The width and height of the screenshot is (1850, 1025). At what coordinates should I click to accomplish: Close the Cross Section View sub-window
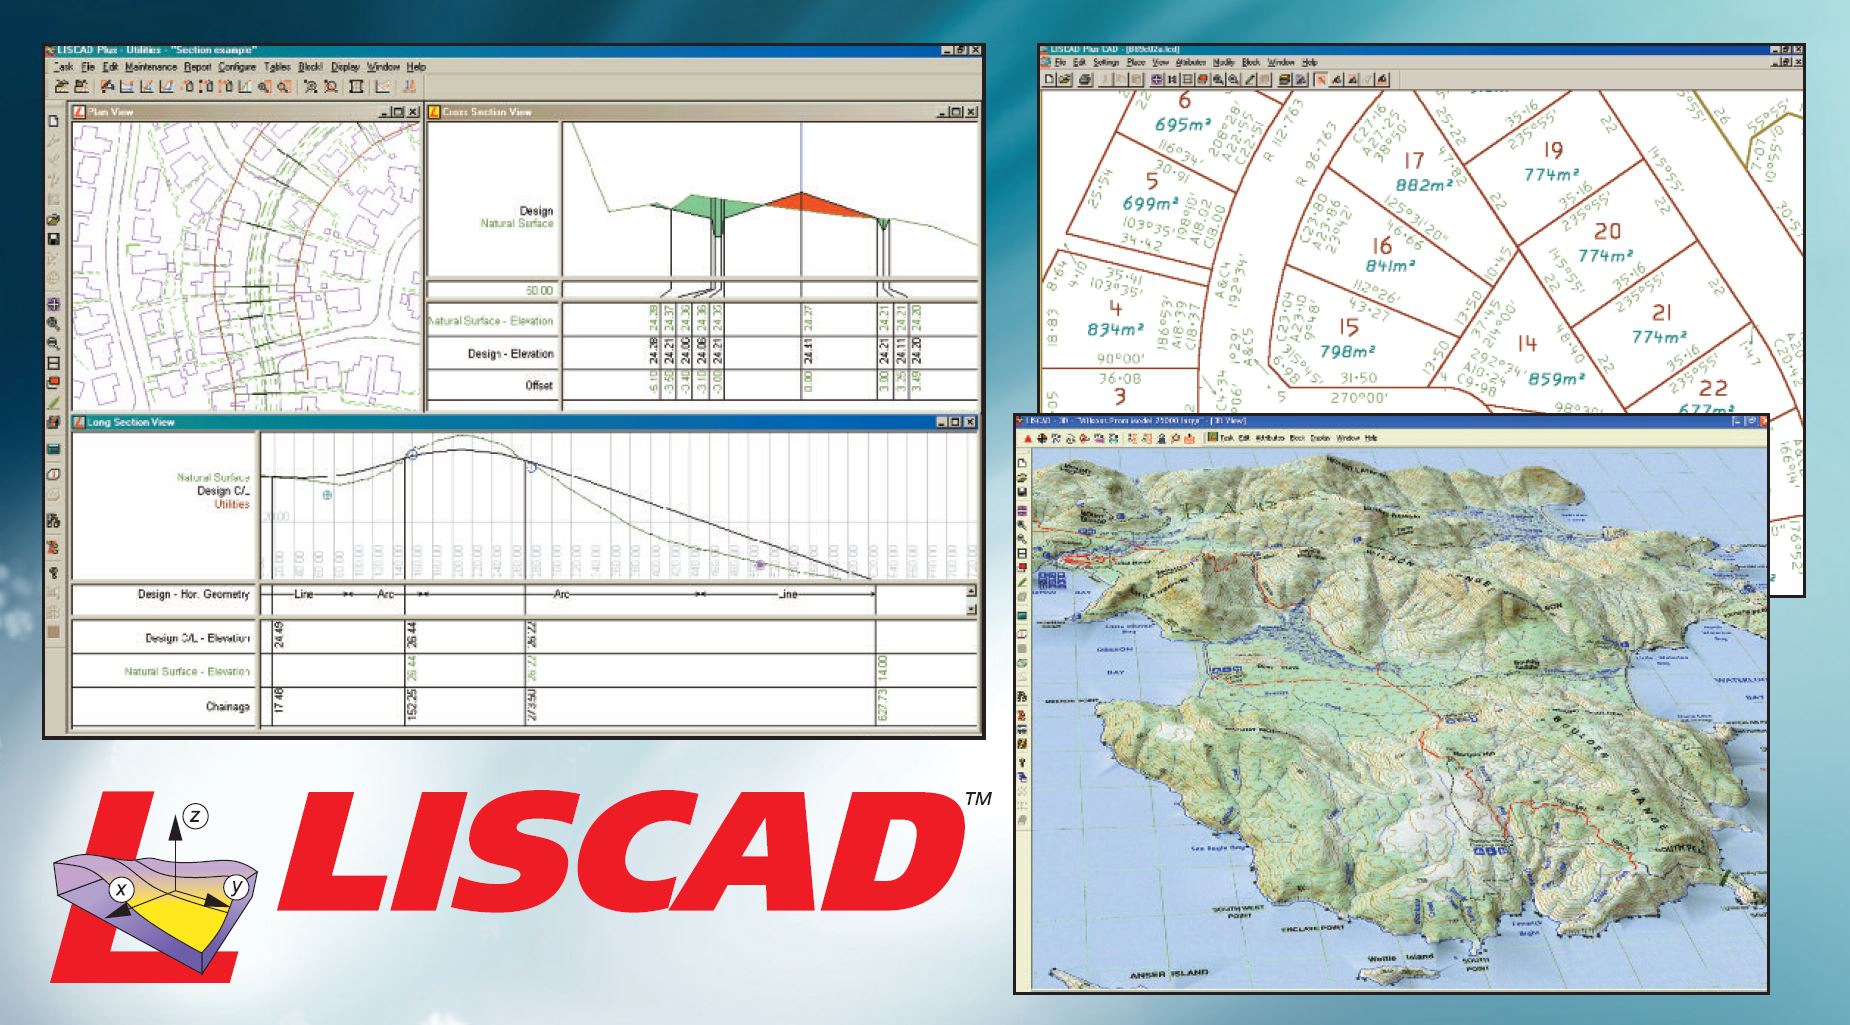coord(971,112)
